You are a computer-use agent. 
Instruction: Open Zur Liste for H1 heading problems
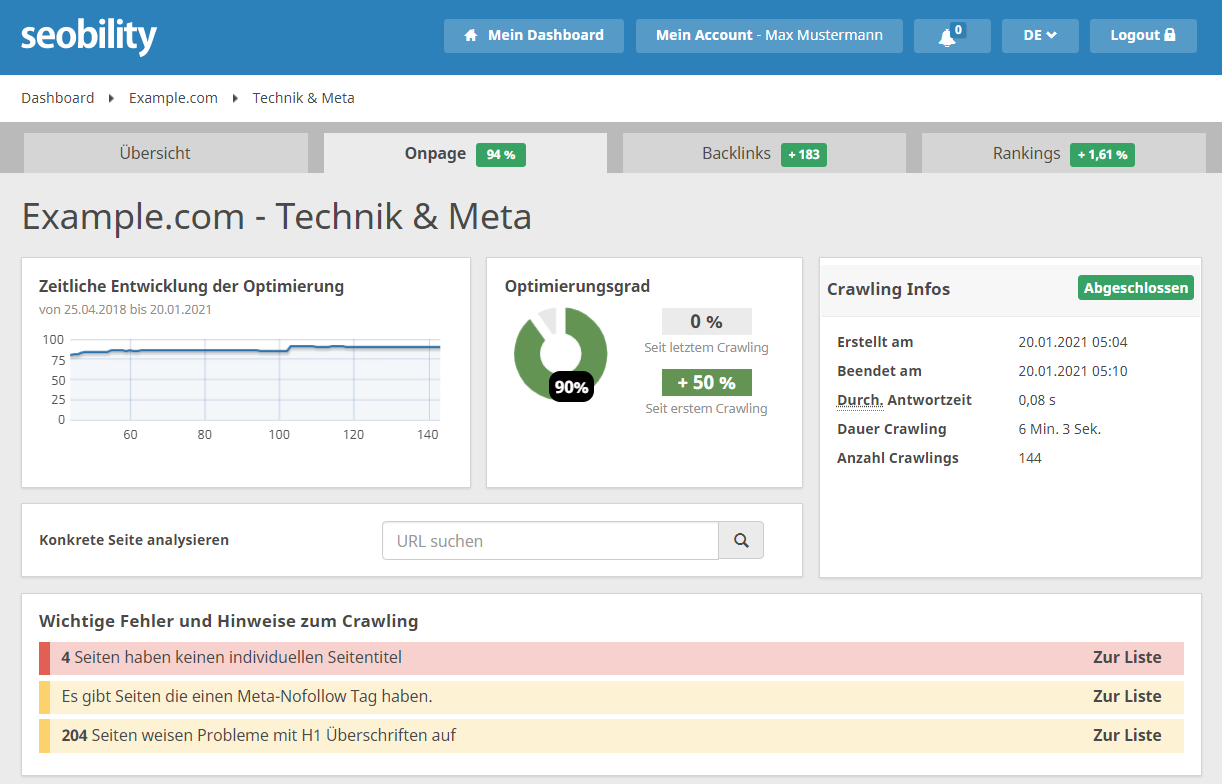click(x=1127, y=735)
